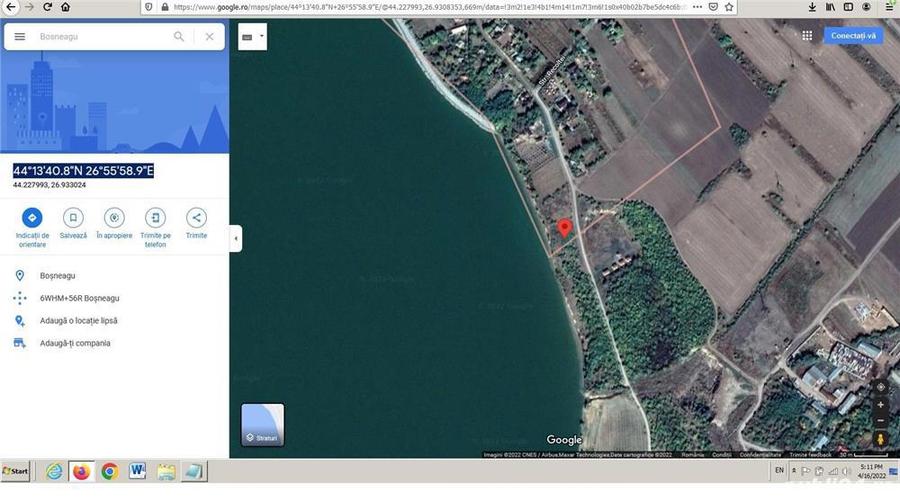The width and height of the screenshot is (900, 502).
Task: Zoom in the map with plus
Action: pyautogui.click(x=880, y=405)
